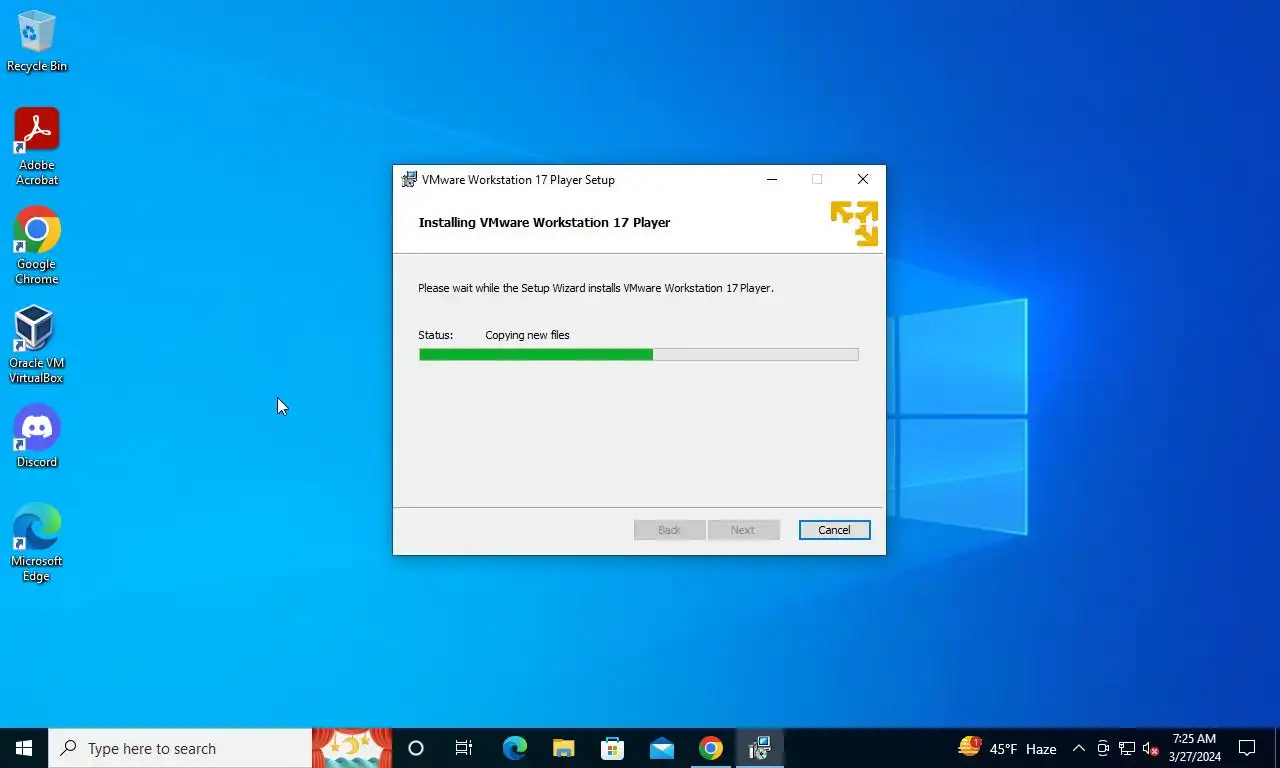Image resolution: width=1280 pixels, height=768 pixels.
Task: Click the VMware installer title bar icon
Action: [x=409, y=180]
